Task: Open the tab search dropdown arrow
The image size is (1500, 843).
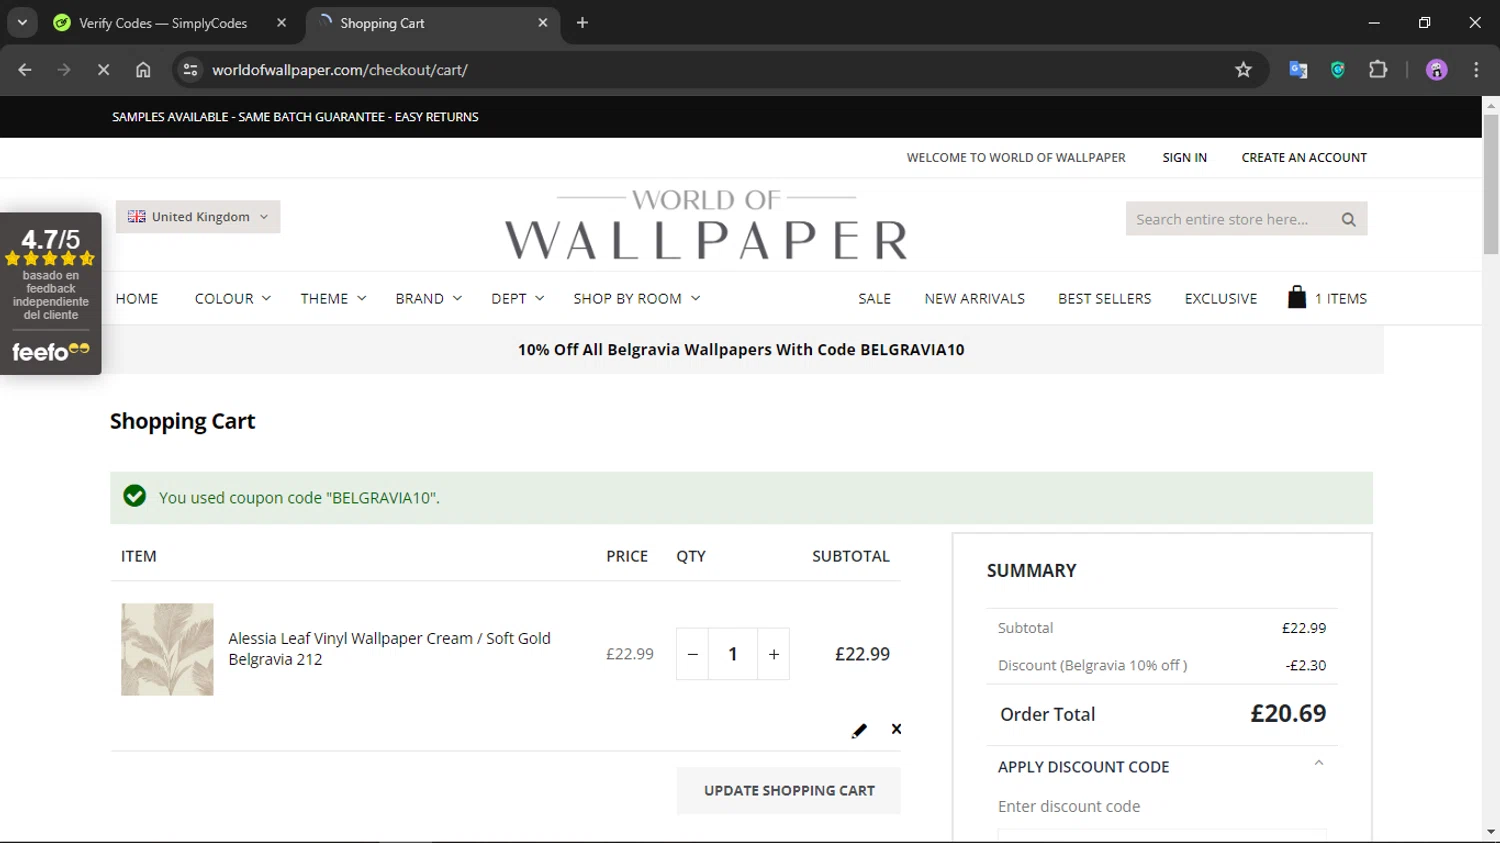Action: tap(22, 23)
